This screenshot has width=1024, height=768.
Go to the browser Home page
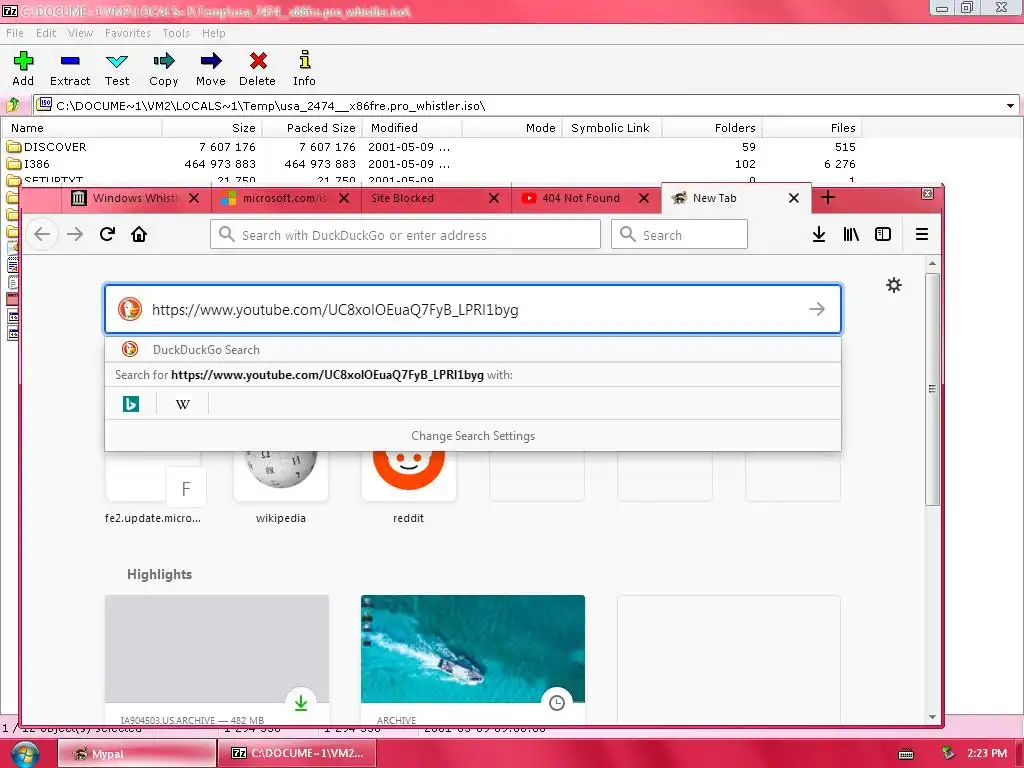139,234
